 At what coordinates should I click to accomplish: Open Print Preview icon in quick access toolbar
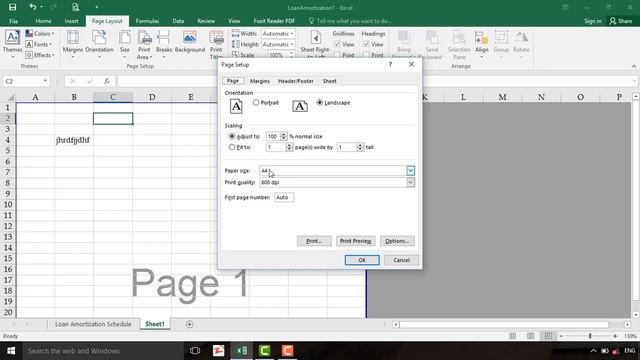pyautogui.click(x=76, y=7)
